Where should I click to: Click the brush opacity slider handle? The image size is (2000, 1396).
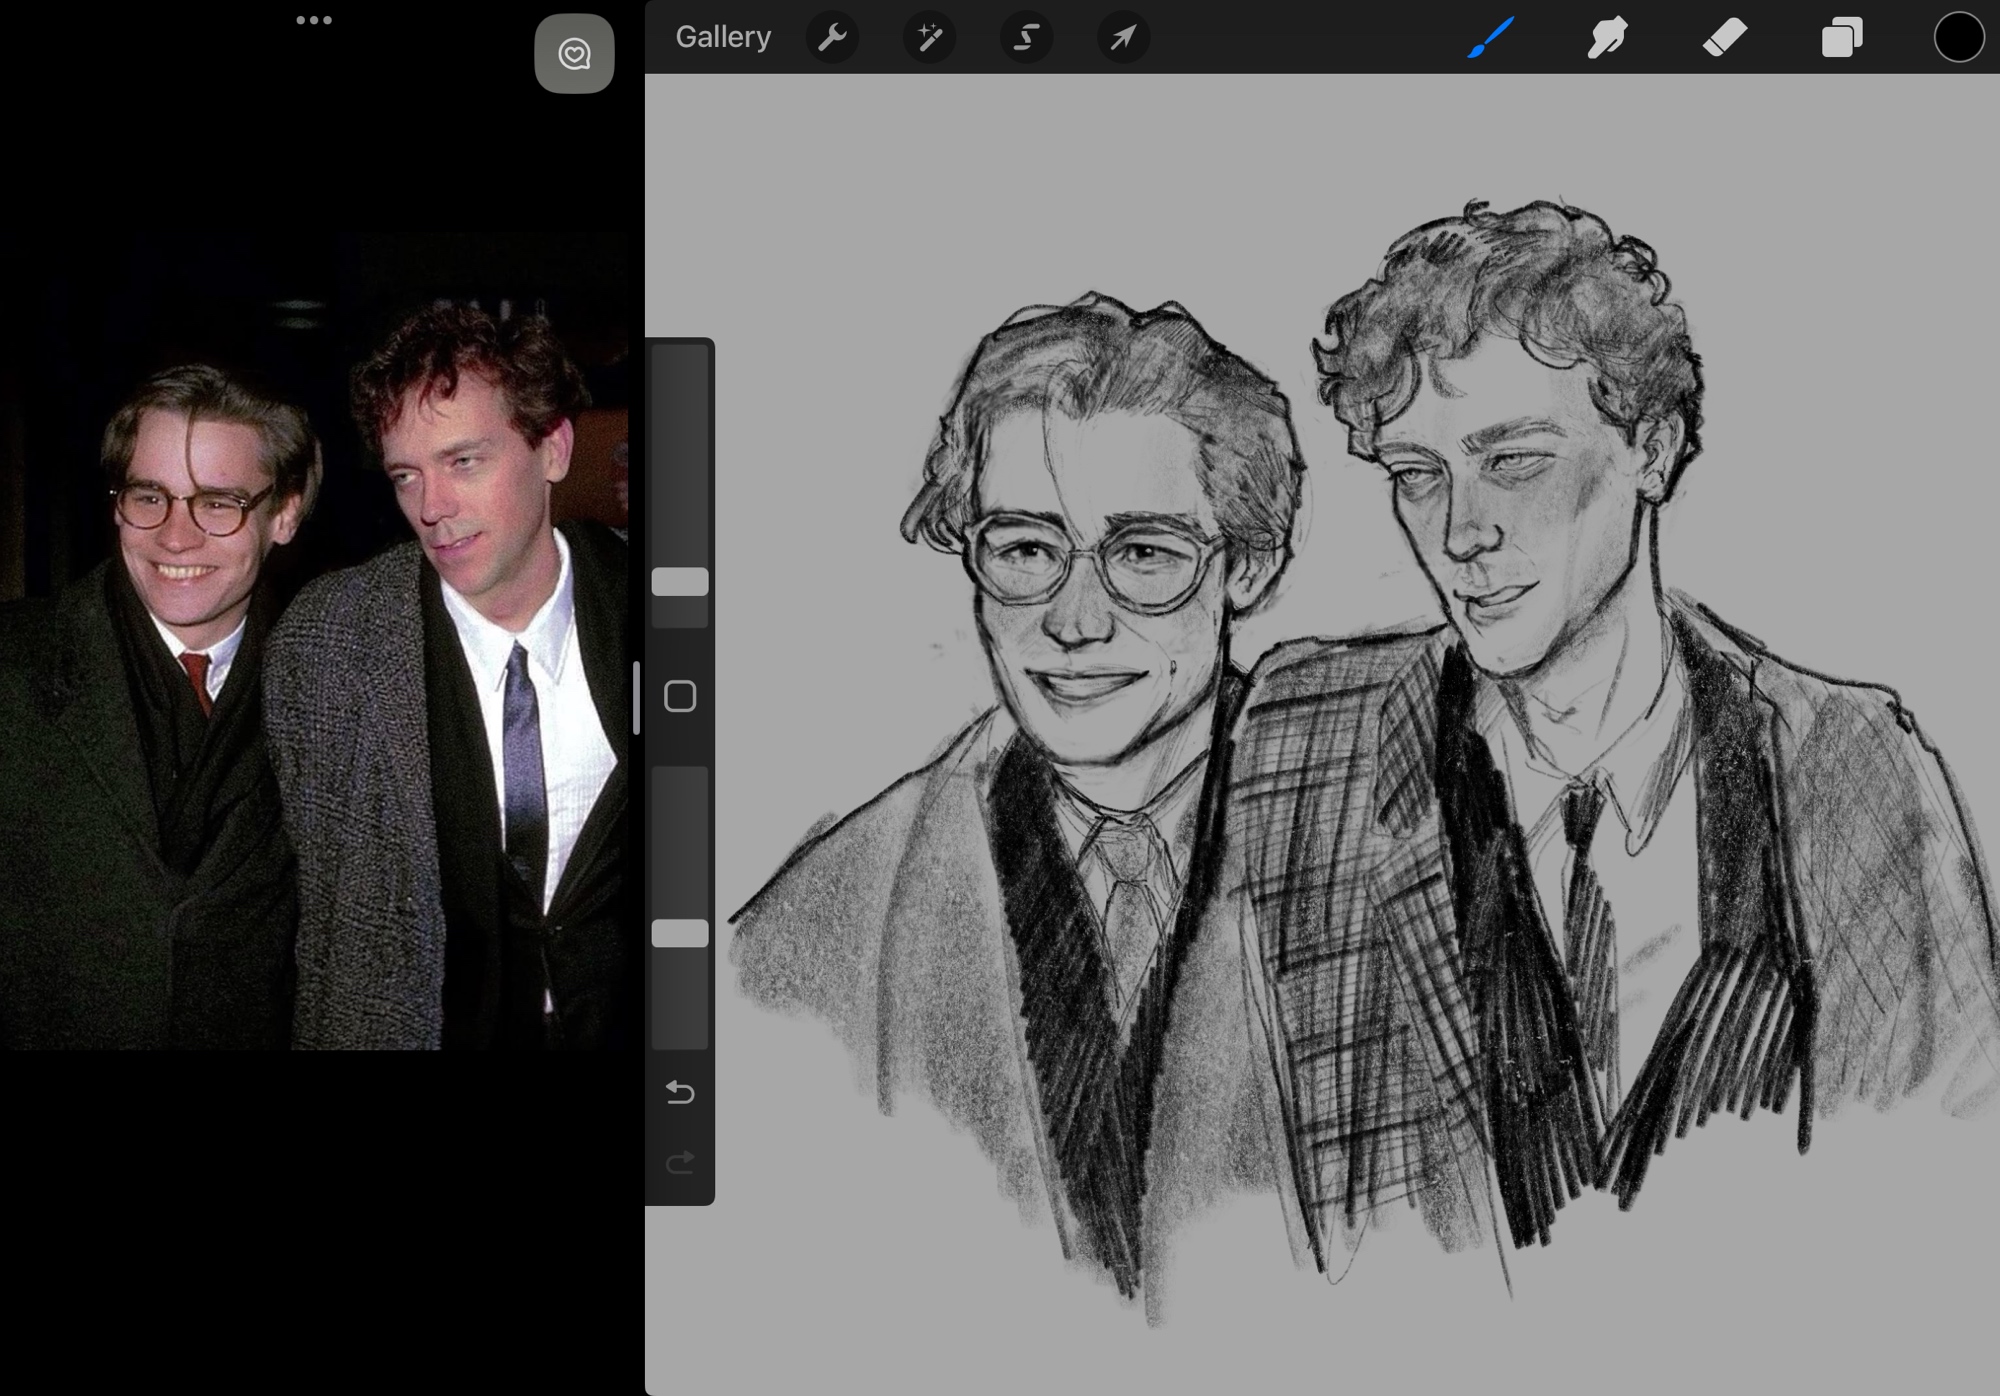coord(680,933)
